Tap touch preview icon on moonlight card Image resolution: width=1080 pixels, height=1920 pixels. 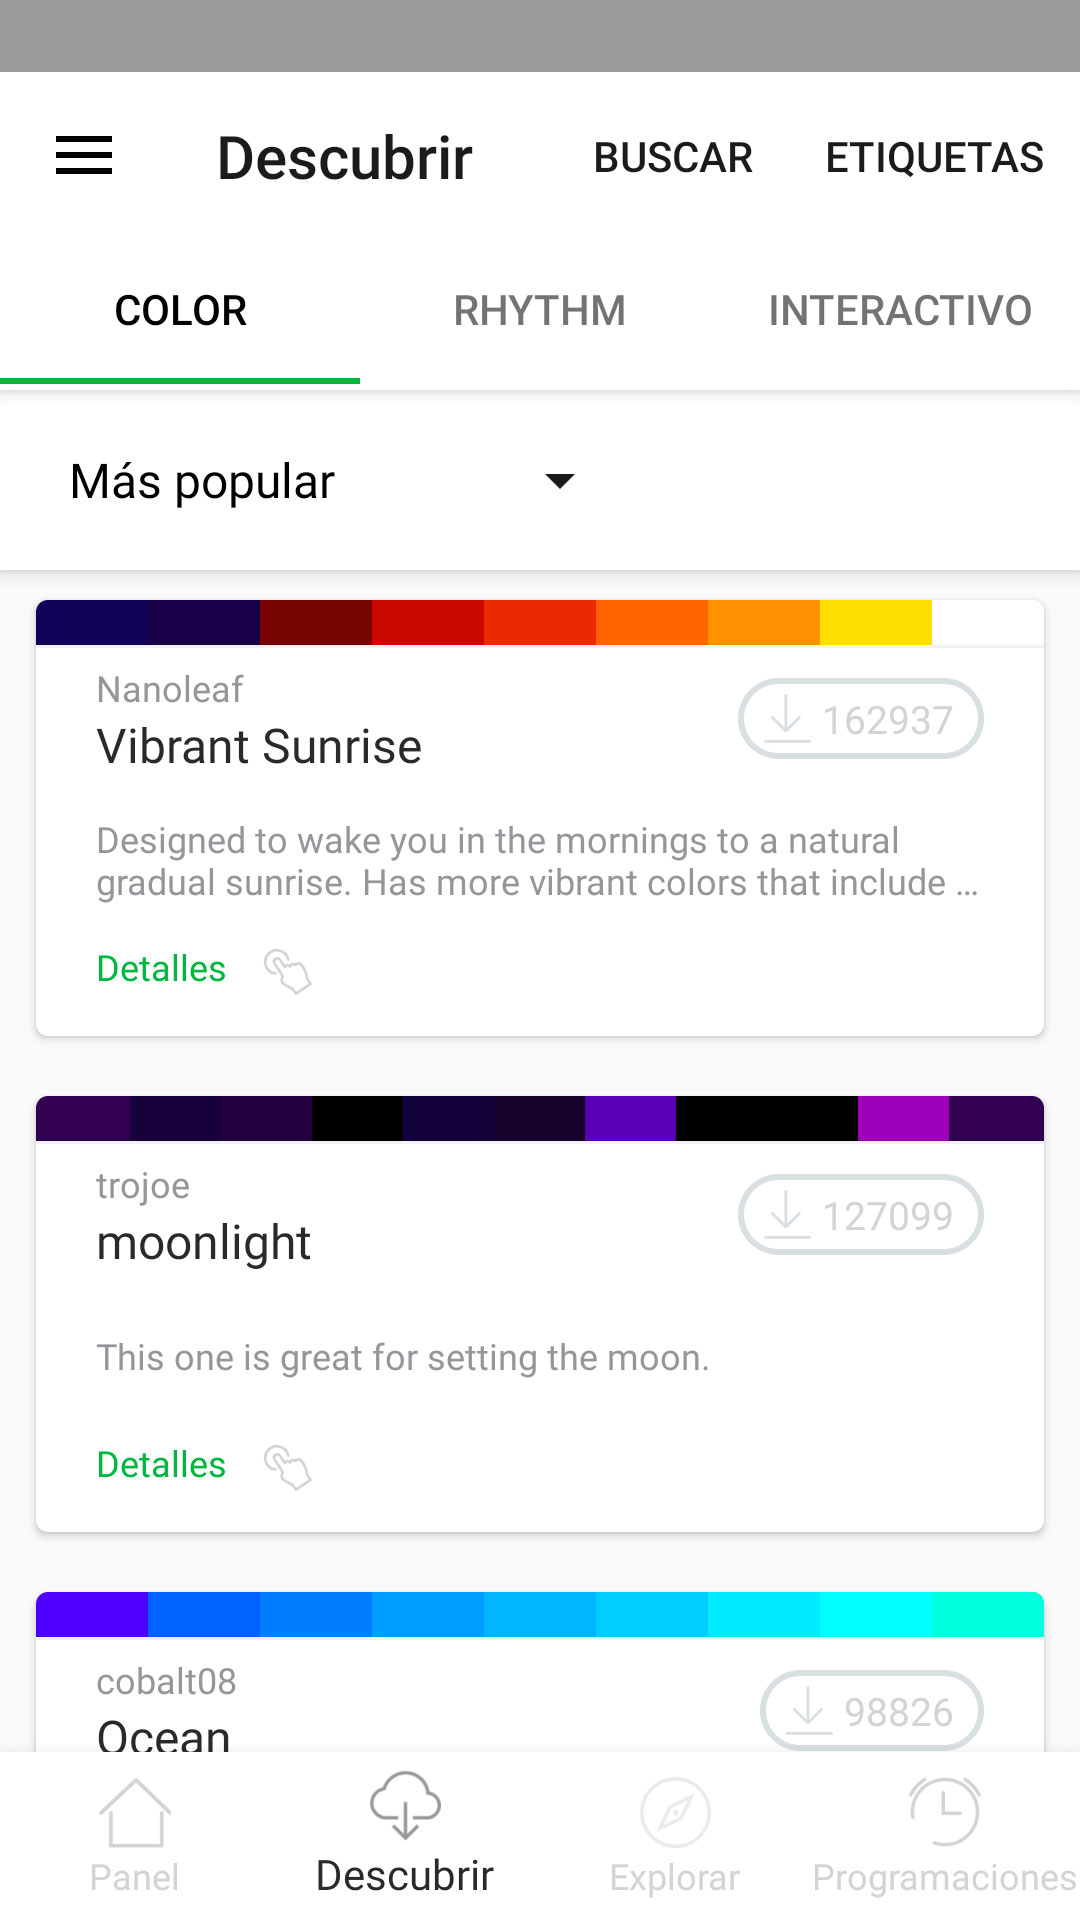(287, 1466)
